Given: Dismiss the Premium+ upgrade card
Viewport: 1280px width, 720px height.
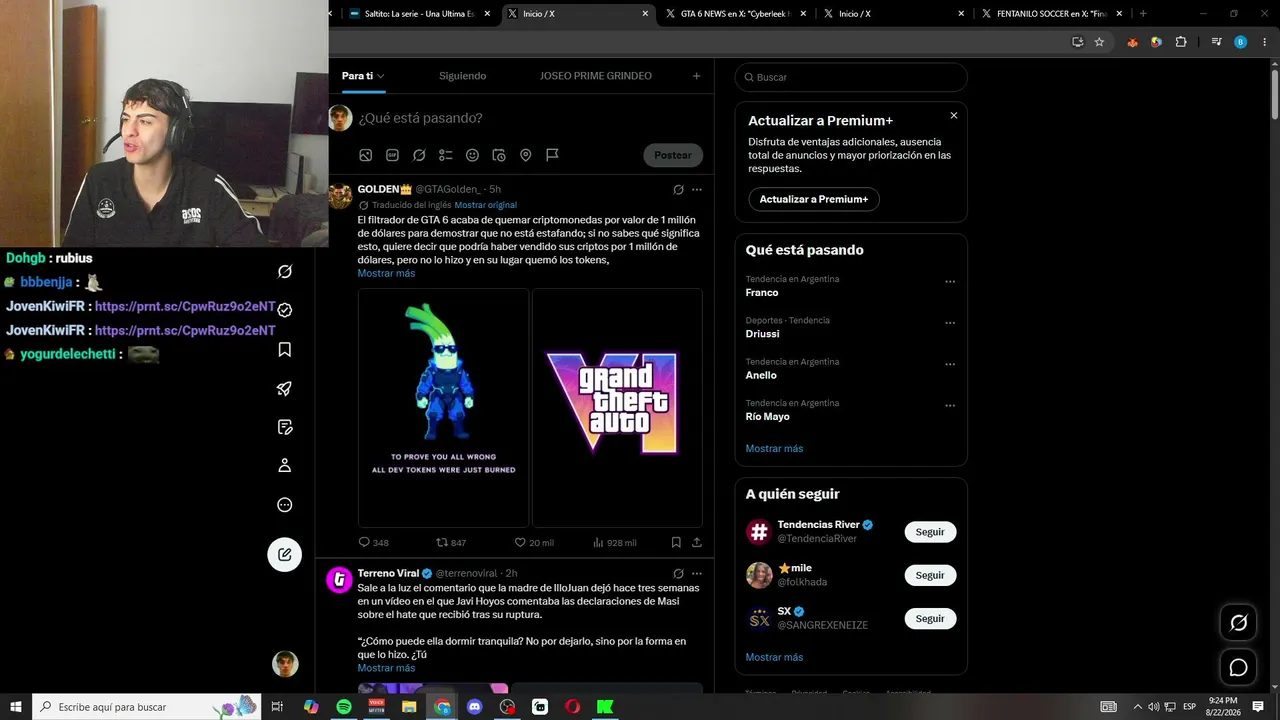Looking at the screenshot, I should pos(953,116).
